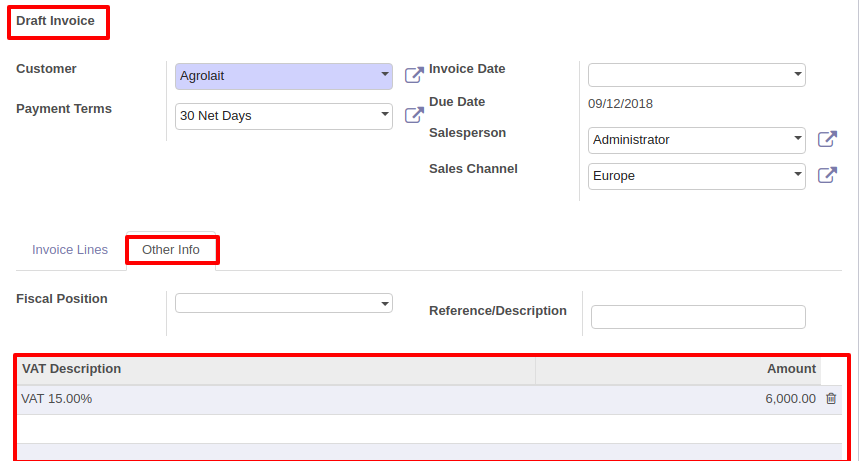
Task: Expand the Customer Agrolait dropdown
Action: tap(284, 76)
